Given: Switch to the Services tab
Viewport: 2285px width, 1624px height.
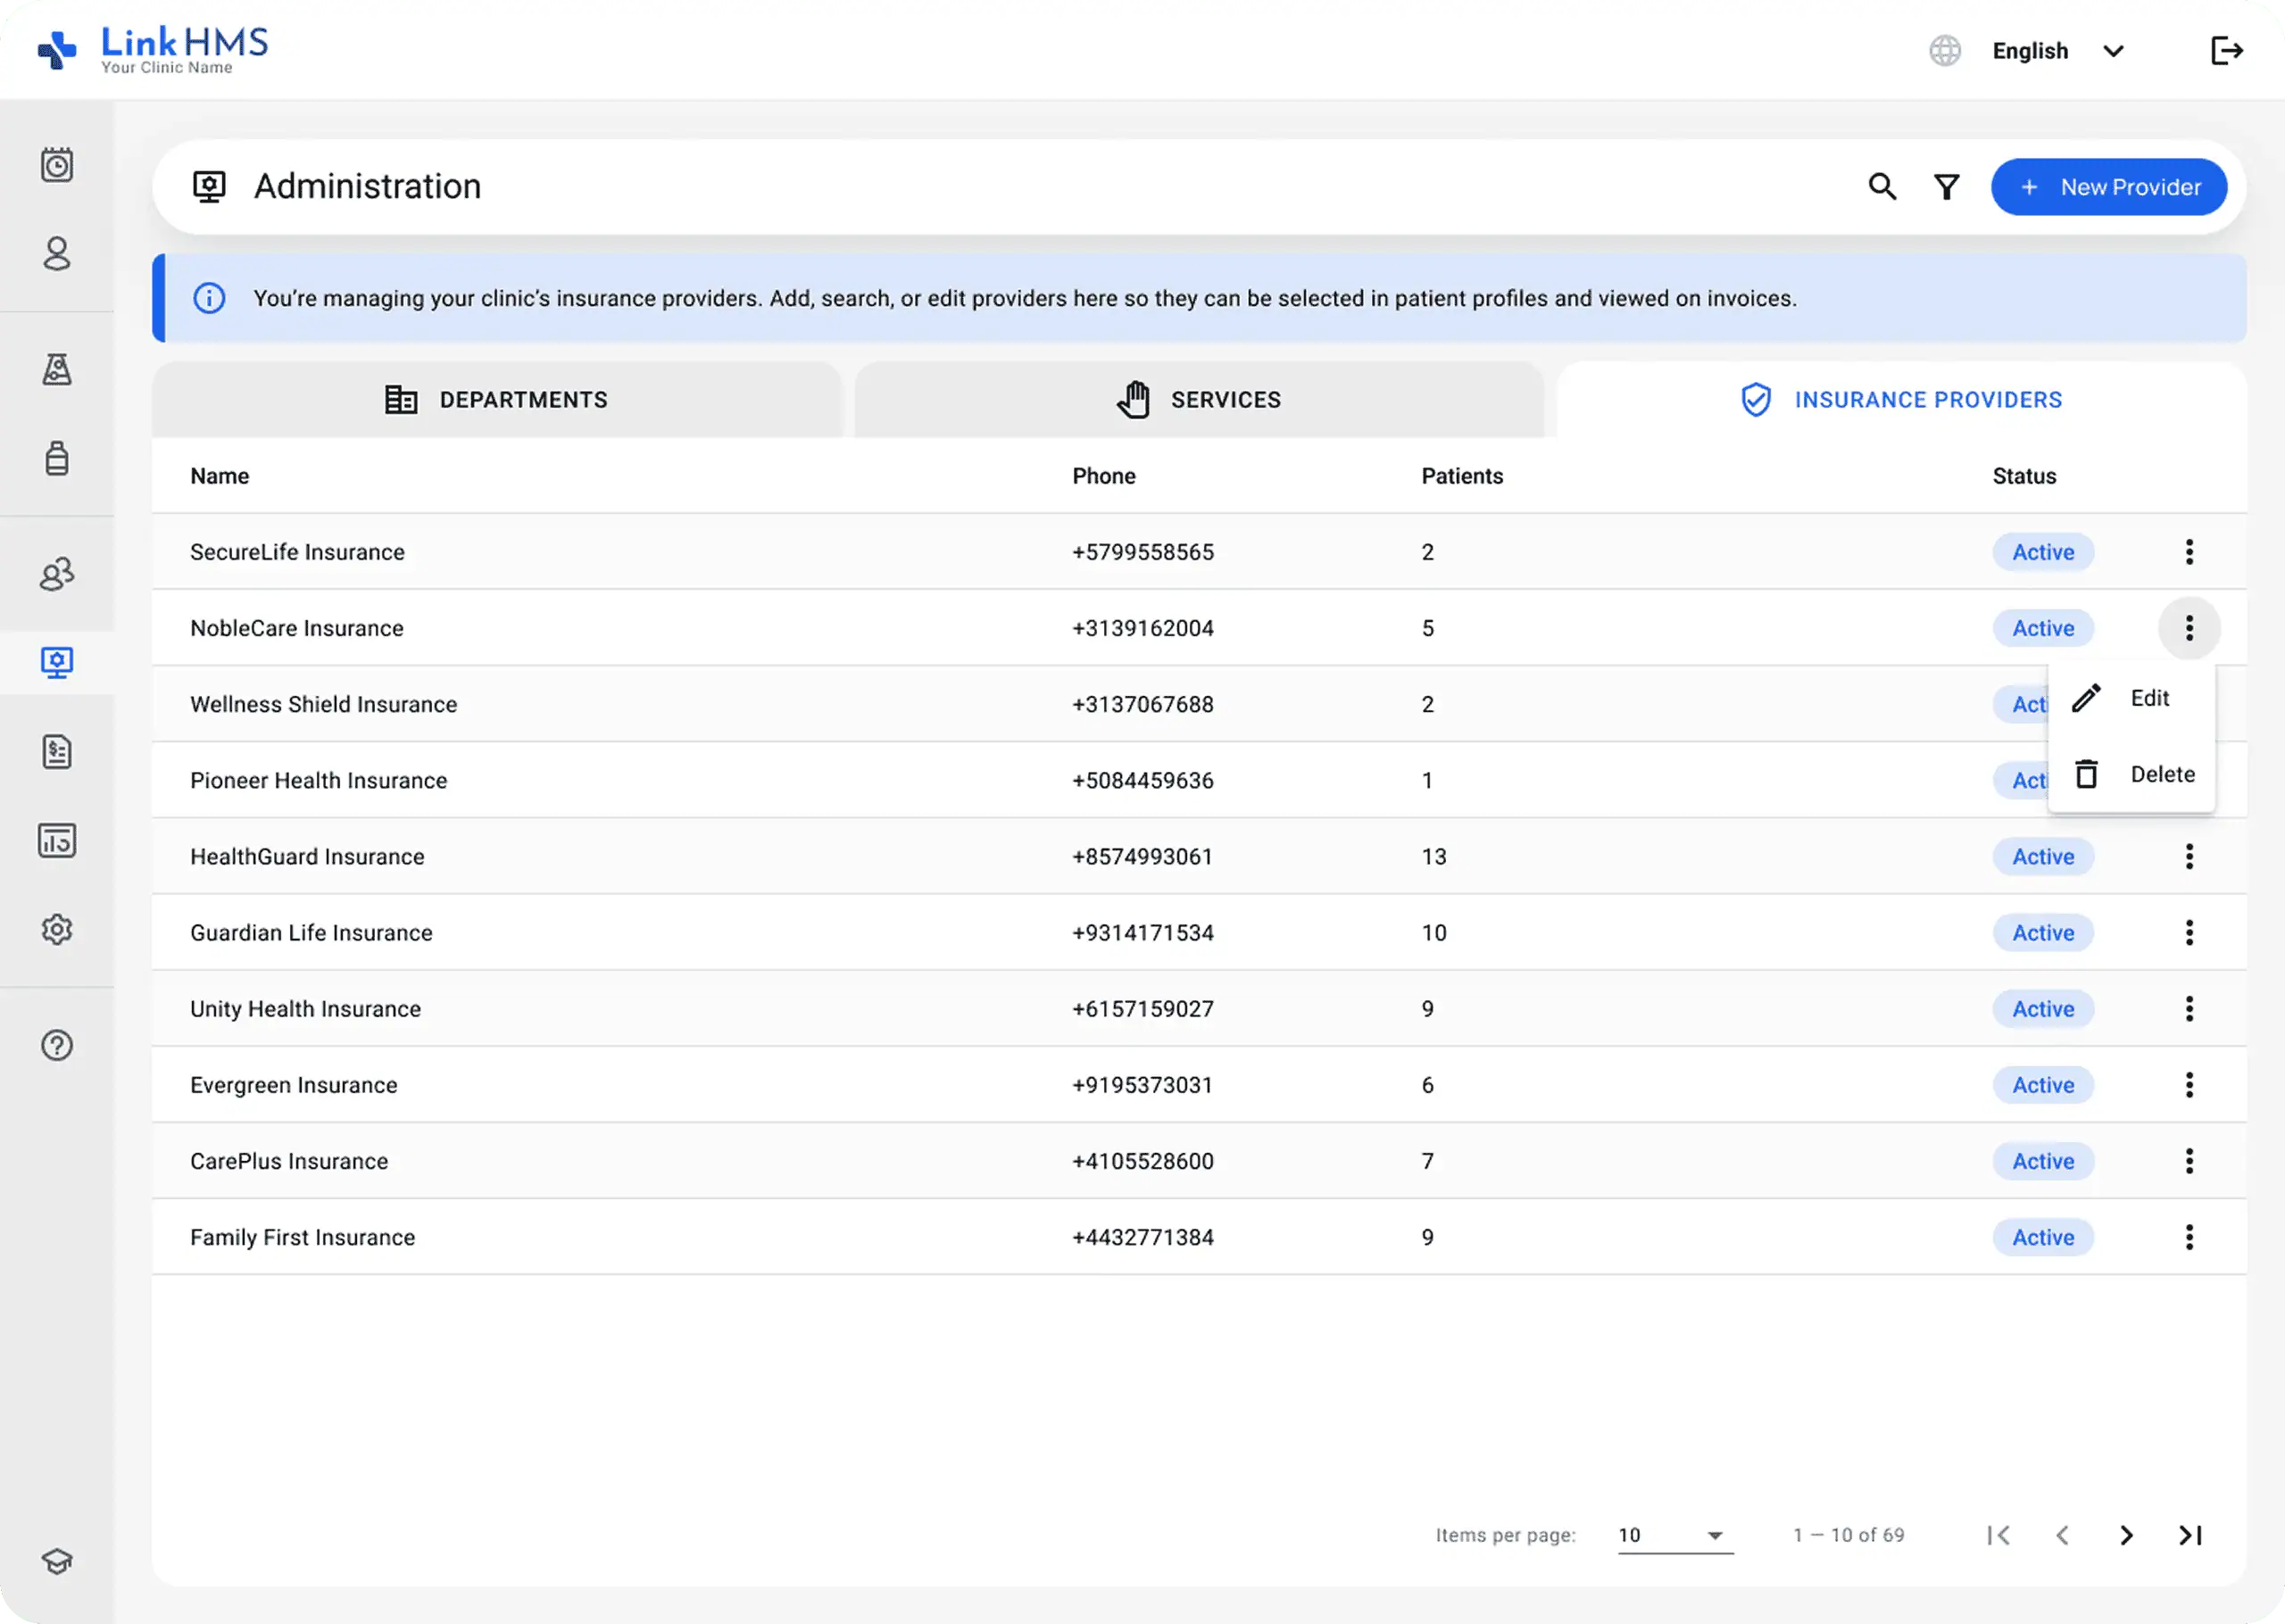Looking at the screenshot, I should point(1199,400).
